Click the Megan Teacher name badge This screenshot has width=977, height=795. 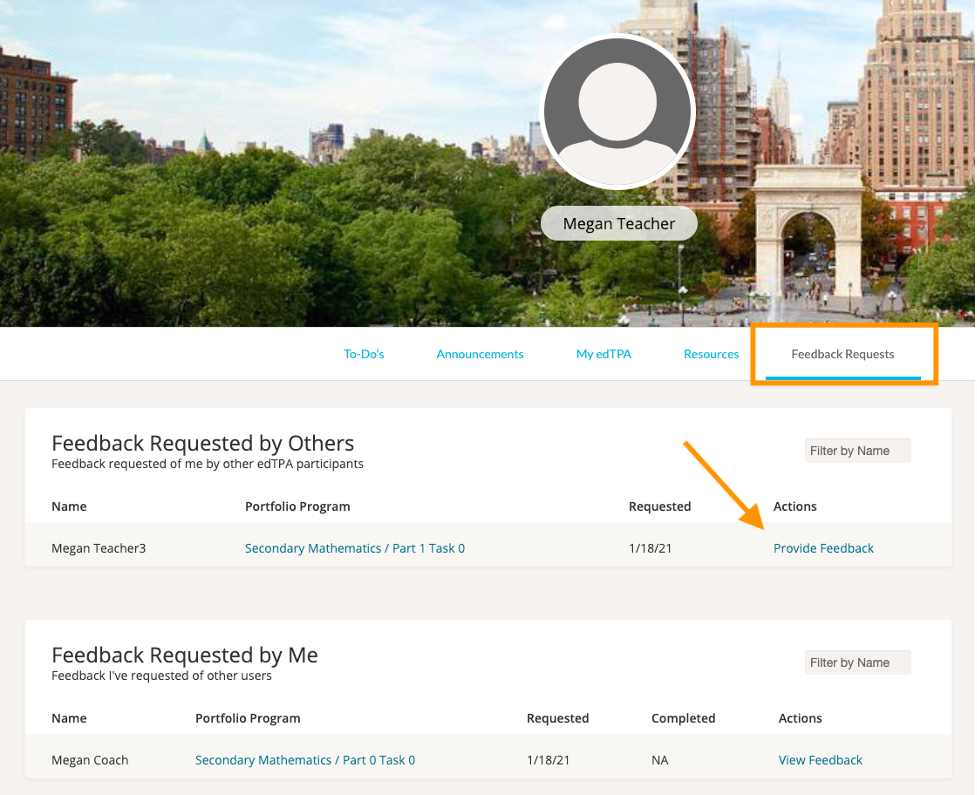(x=618, y=224)
